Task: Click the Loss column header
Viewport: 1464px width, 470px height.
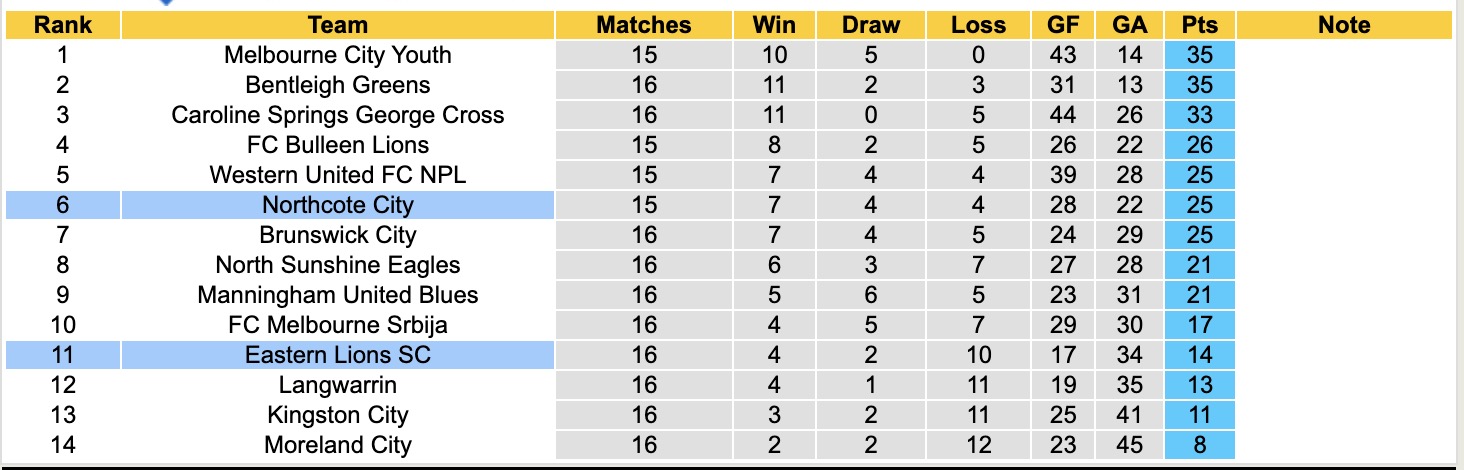Action: point(978,25)
